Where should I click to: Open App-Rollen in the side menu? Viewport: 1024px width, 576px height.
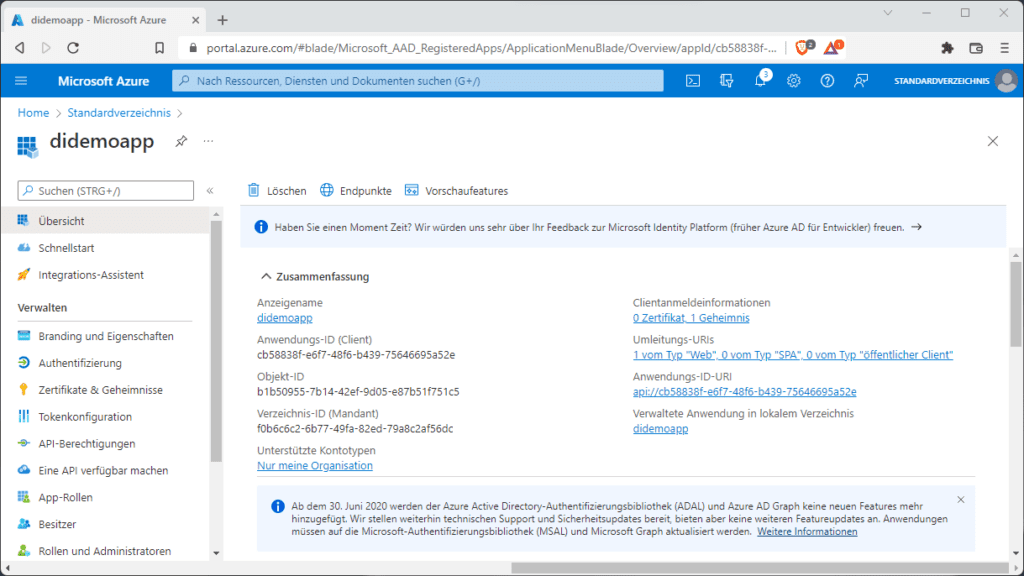pos(104,497)
